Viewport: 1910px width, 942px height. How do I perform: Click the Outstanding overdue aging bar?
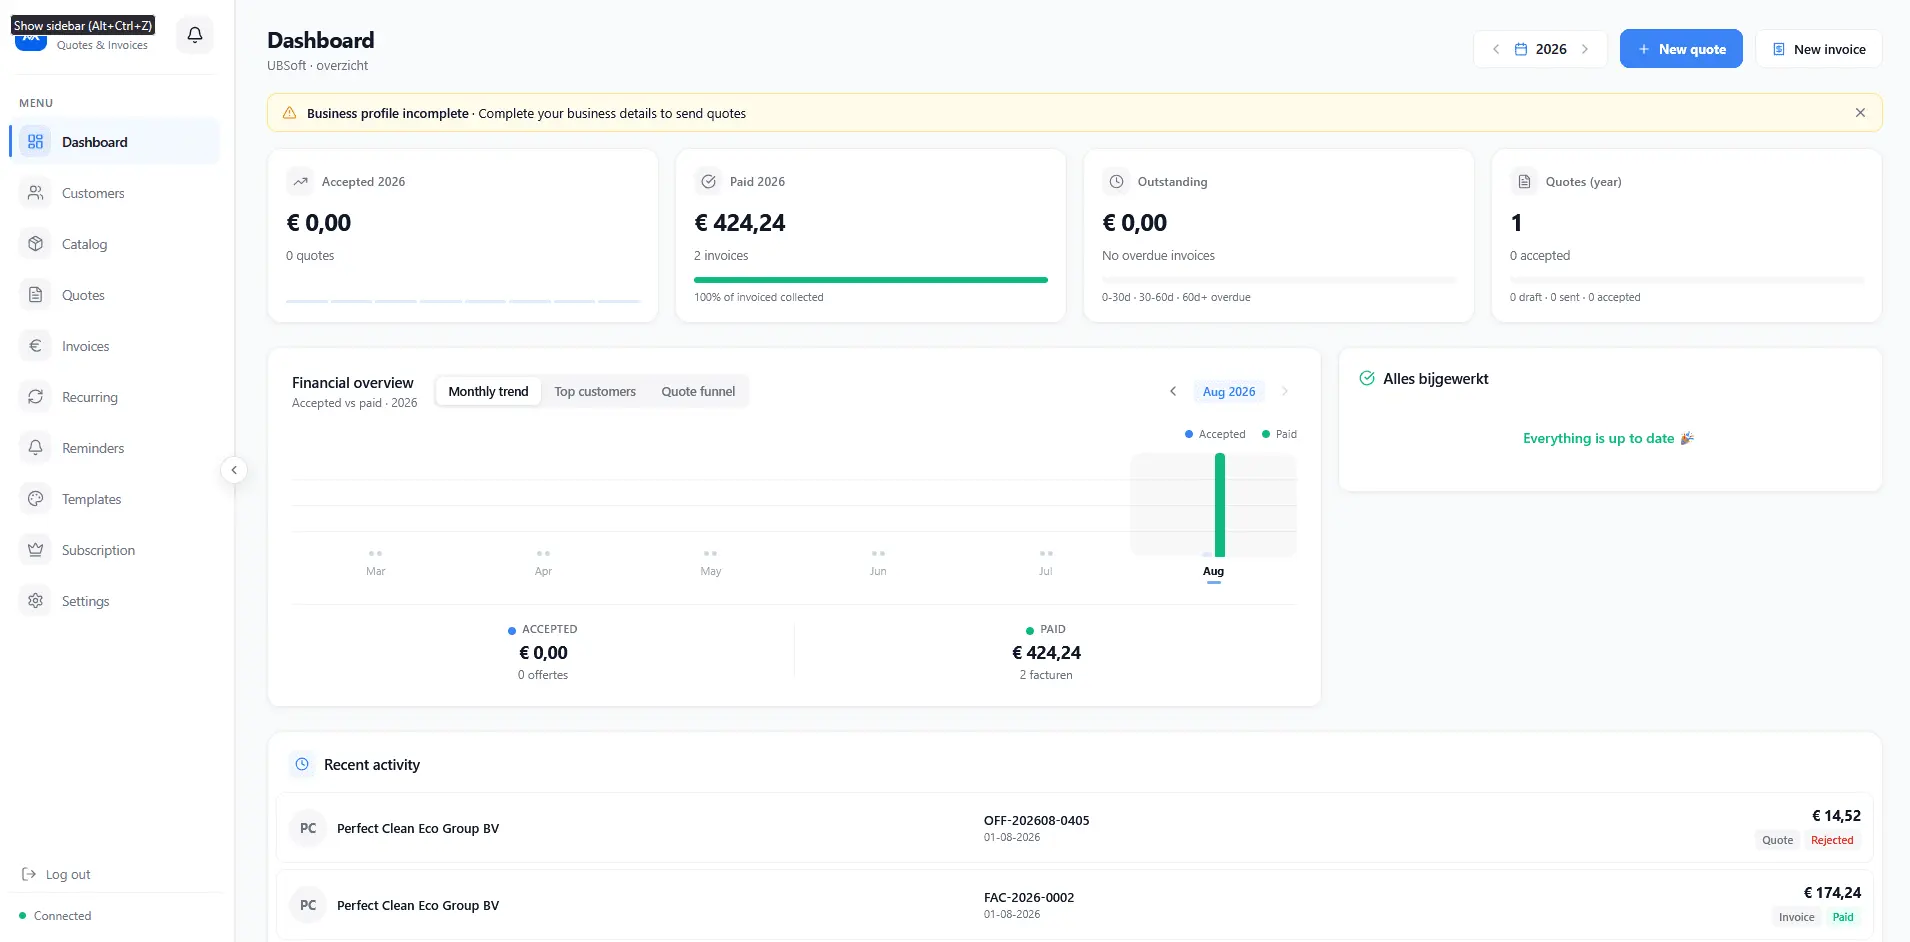click(1279, 280)
